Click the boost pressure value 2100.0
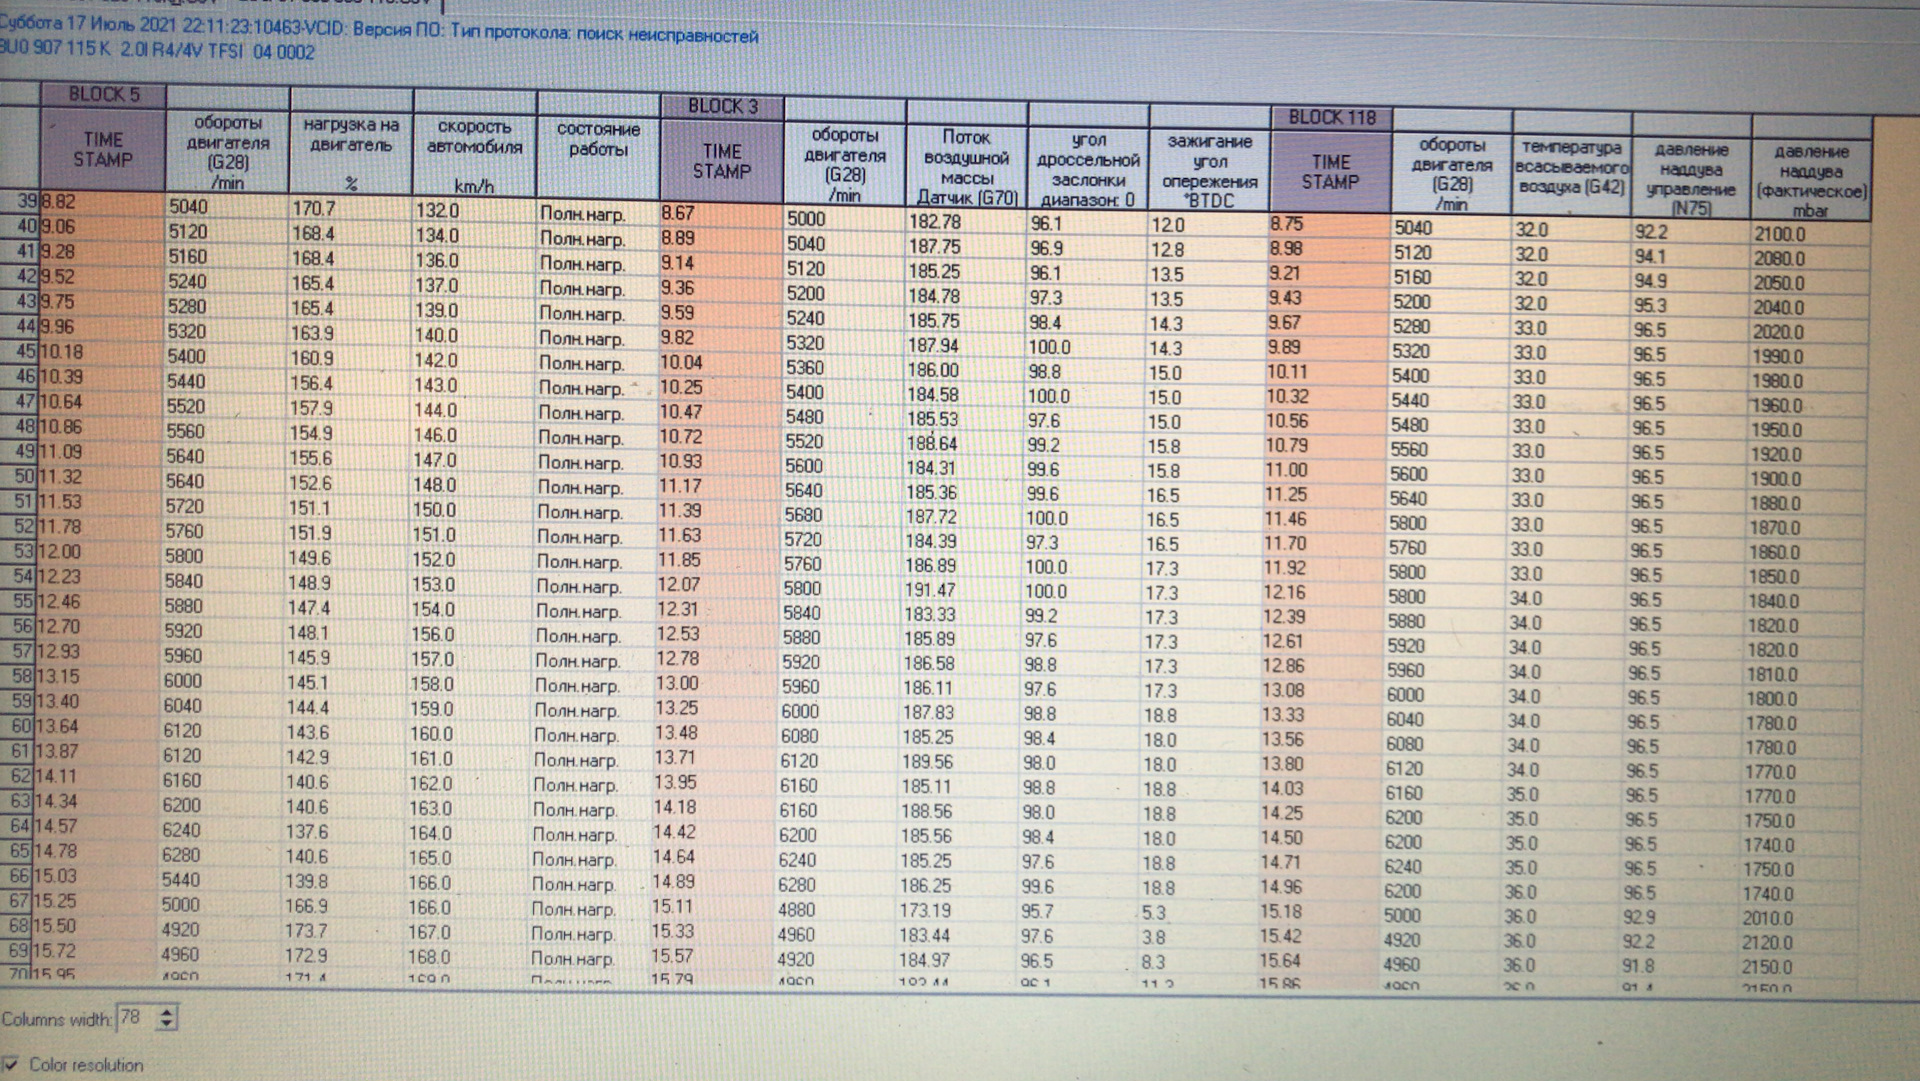The image size is (1920, 1081). [1779, 234]
